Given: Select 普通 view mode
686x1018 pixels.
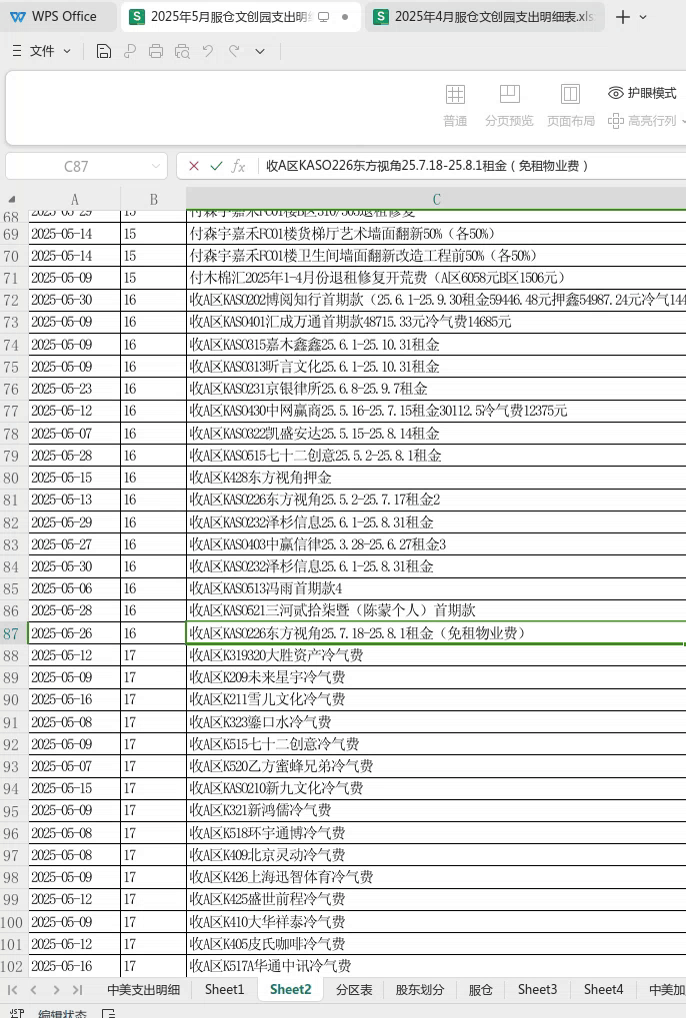Looking at the screenshot, I should (x=455, y=105).
